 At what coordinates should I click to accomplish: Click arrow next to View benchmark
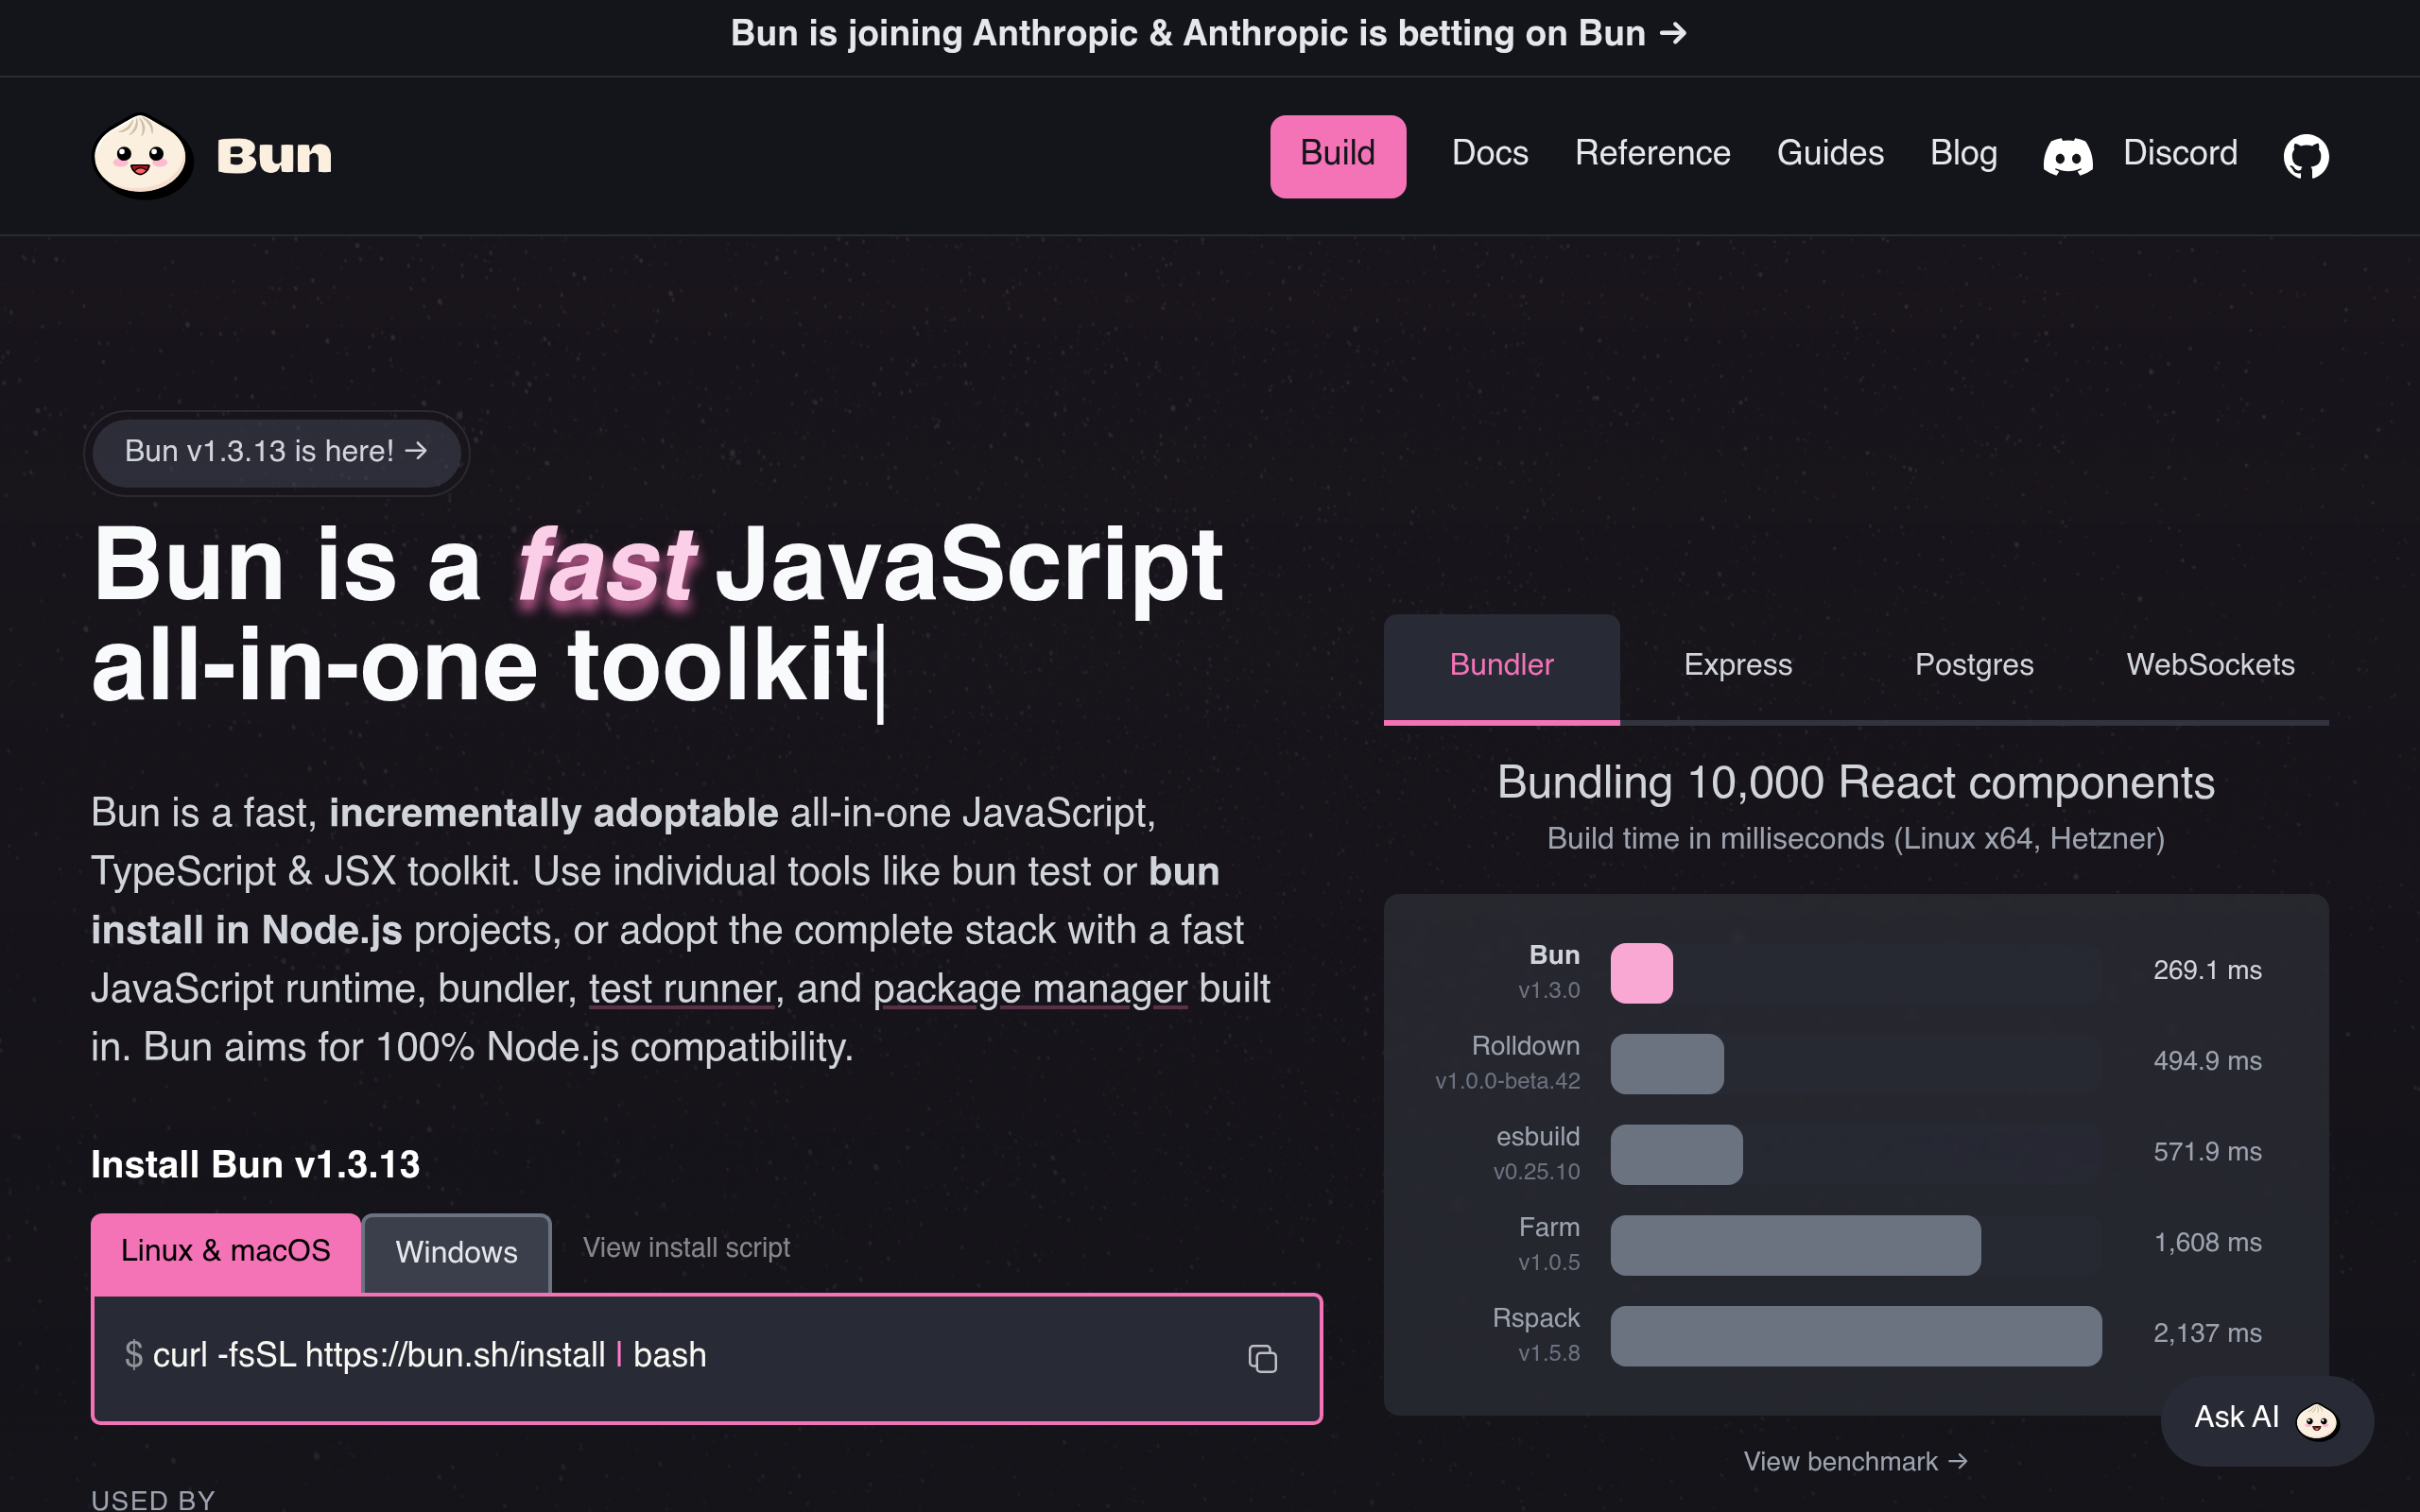1958,1461
